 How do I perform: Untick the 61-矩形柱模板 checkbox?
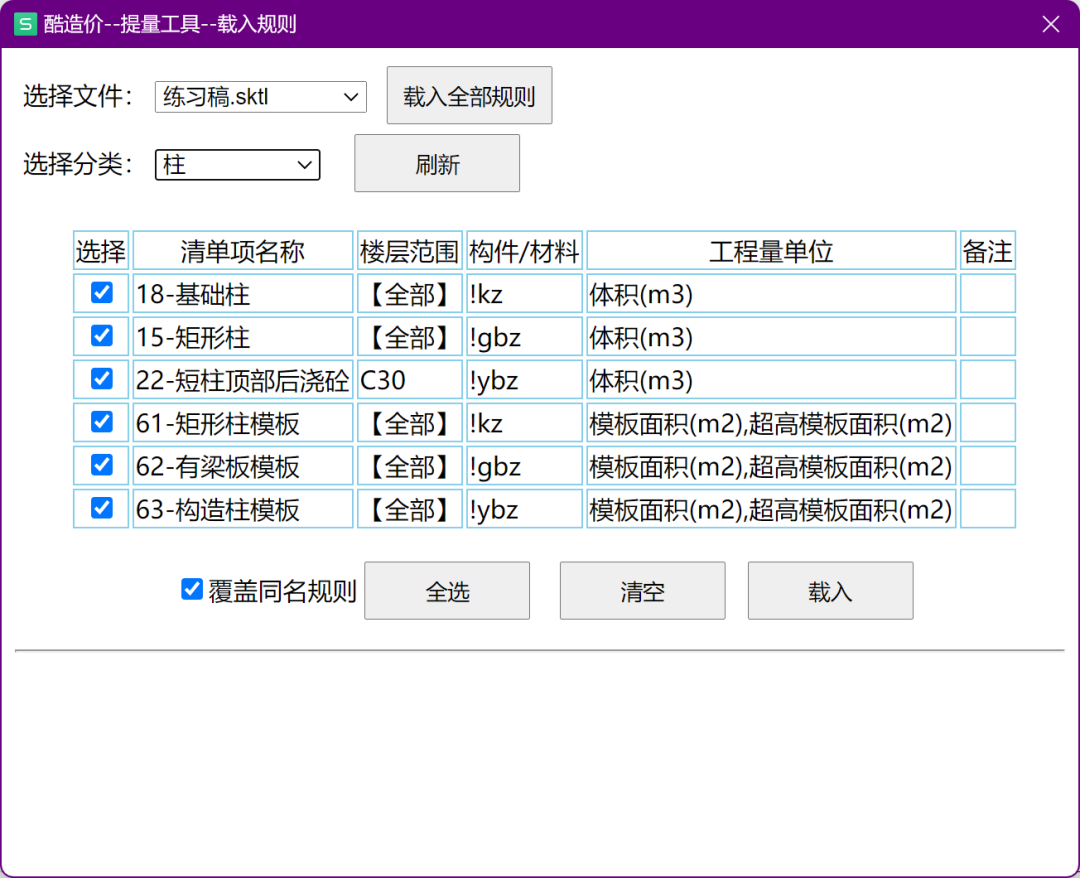(x=101, y=422)
